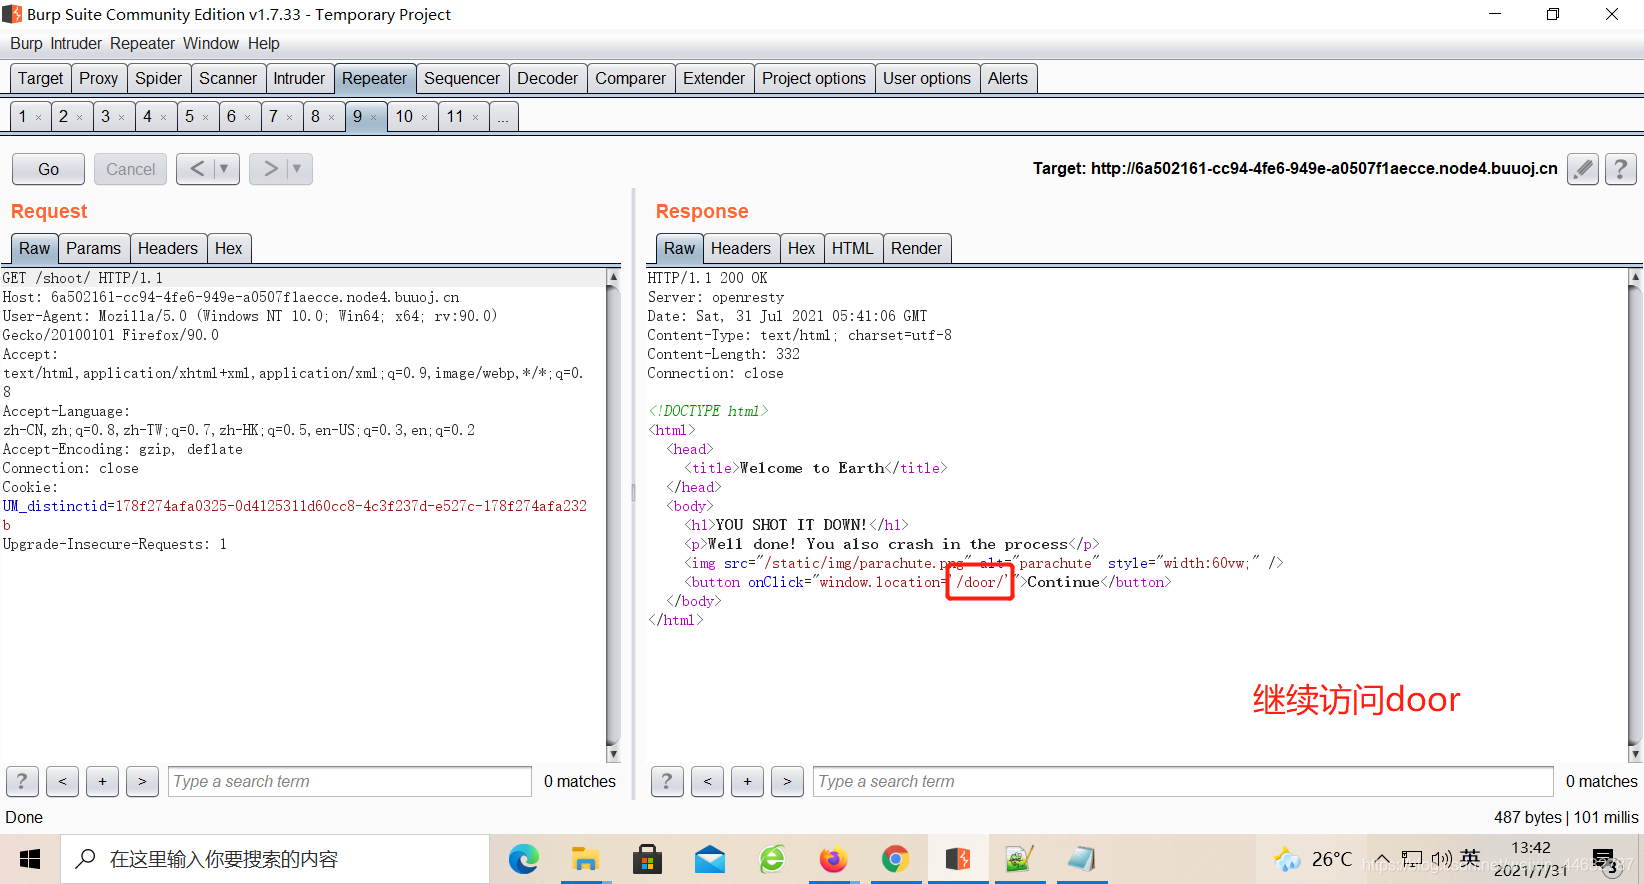Show response Hex view
Viewport: 1644px width, 884px height.
click(x=801, y=248)
